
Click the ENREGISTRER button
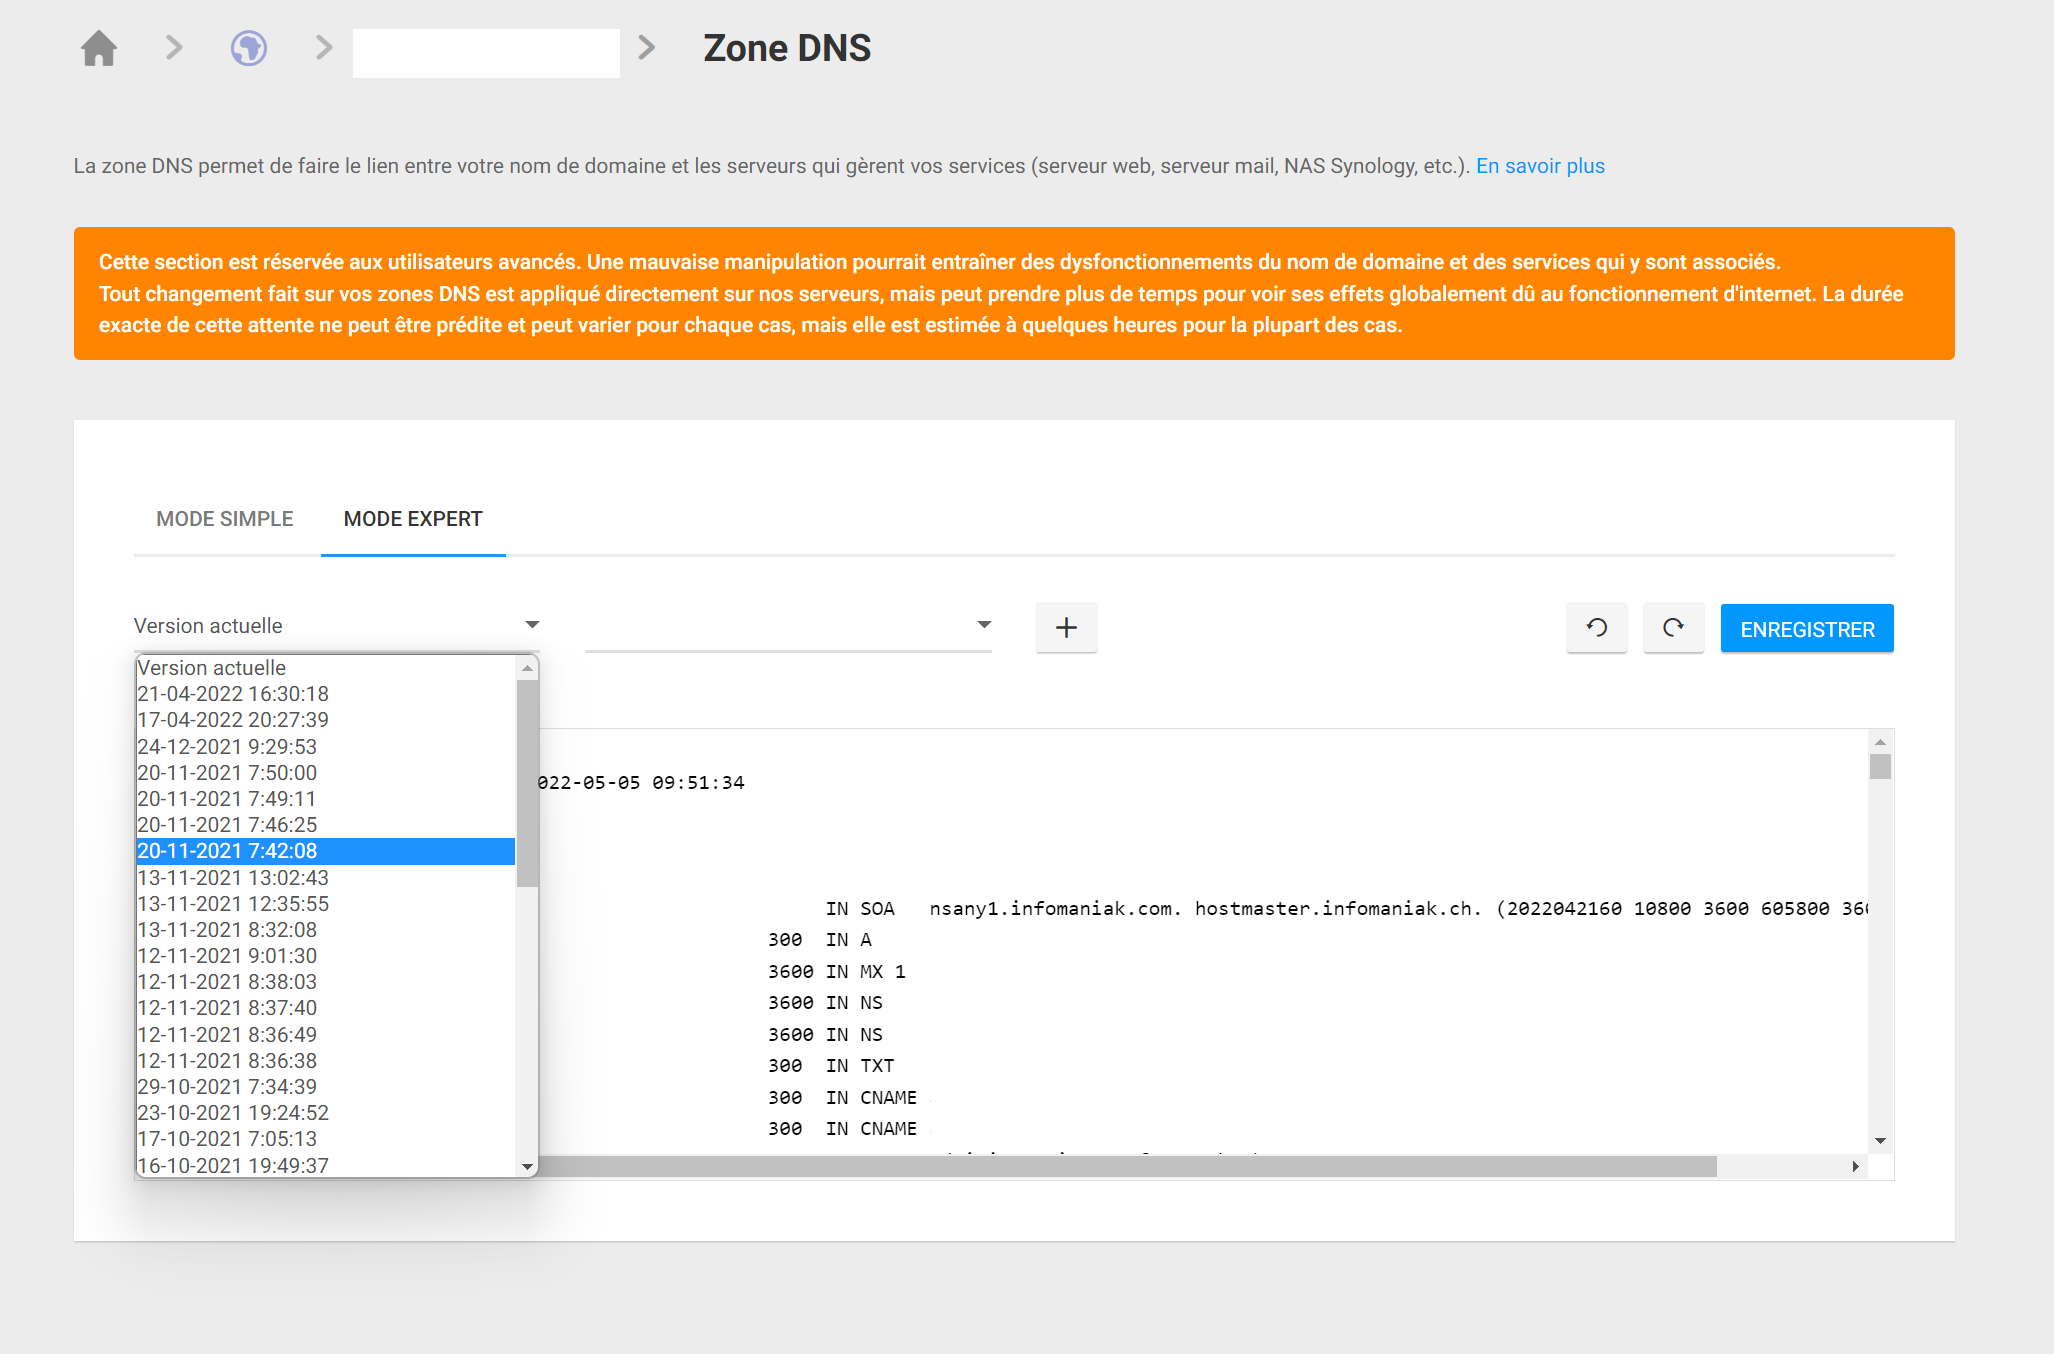pos(1806,628)
